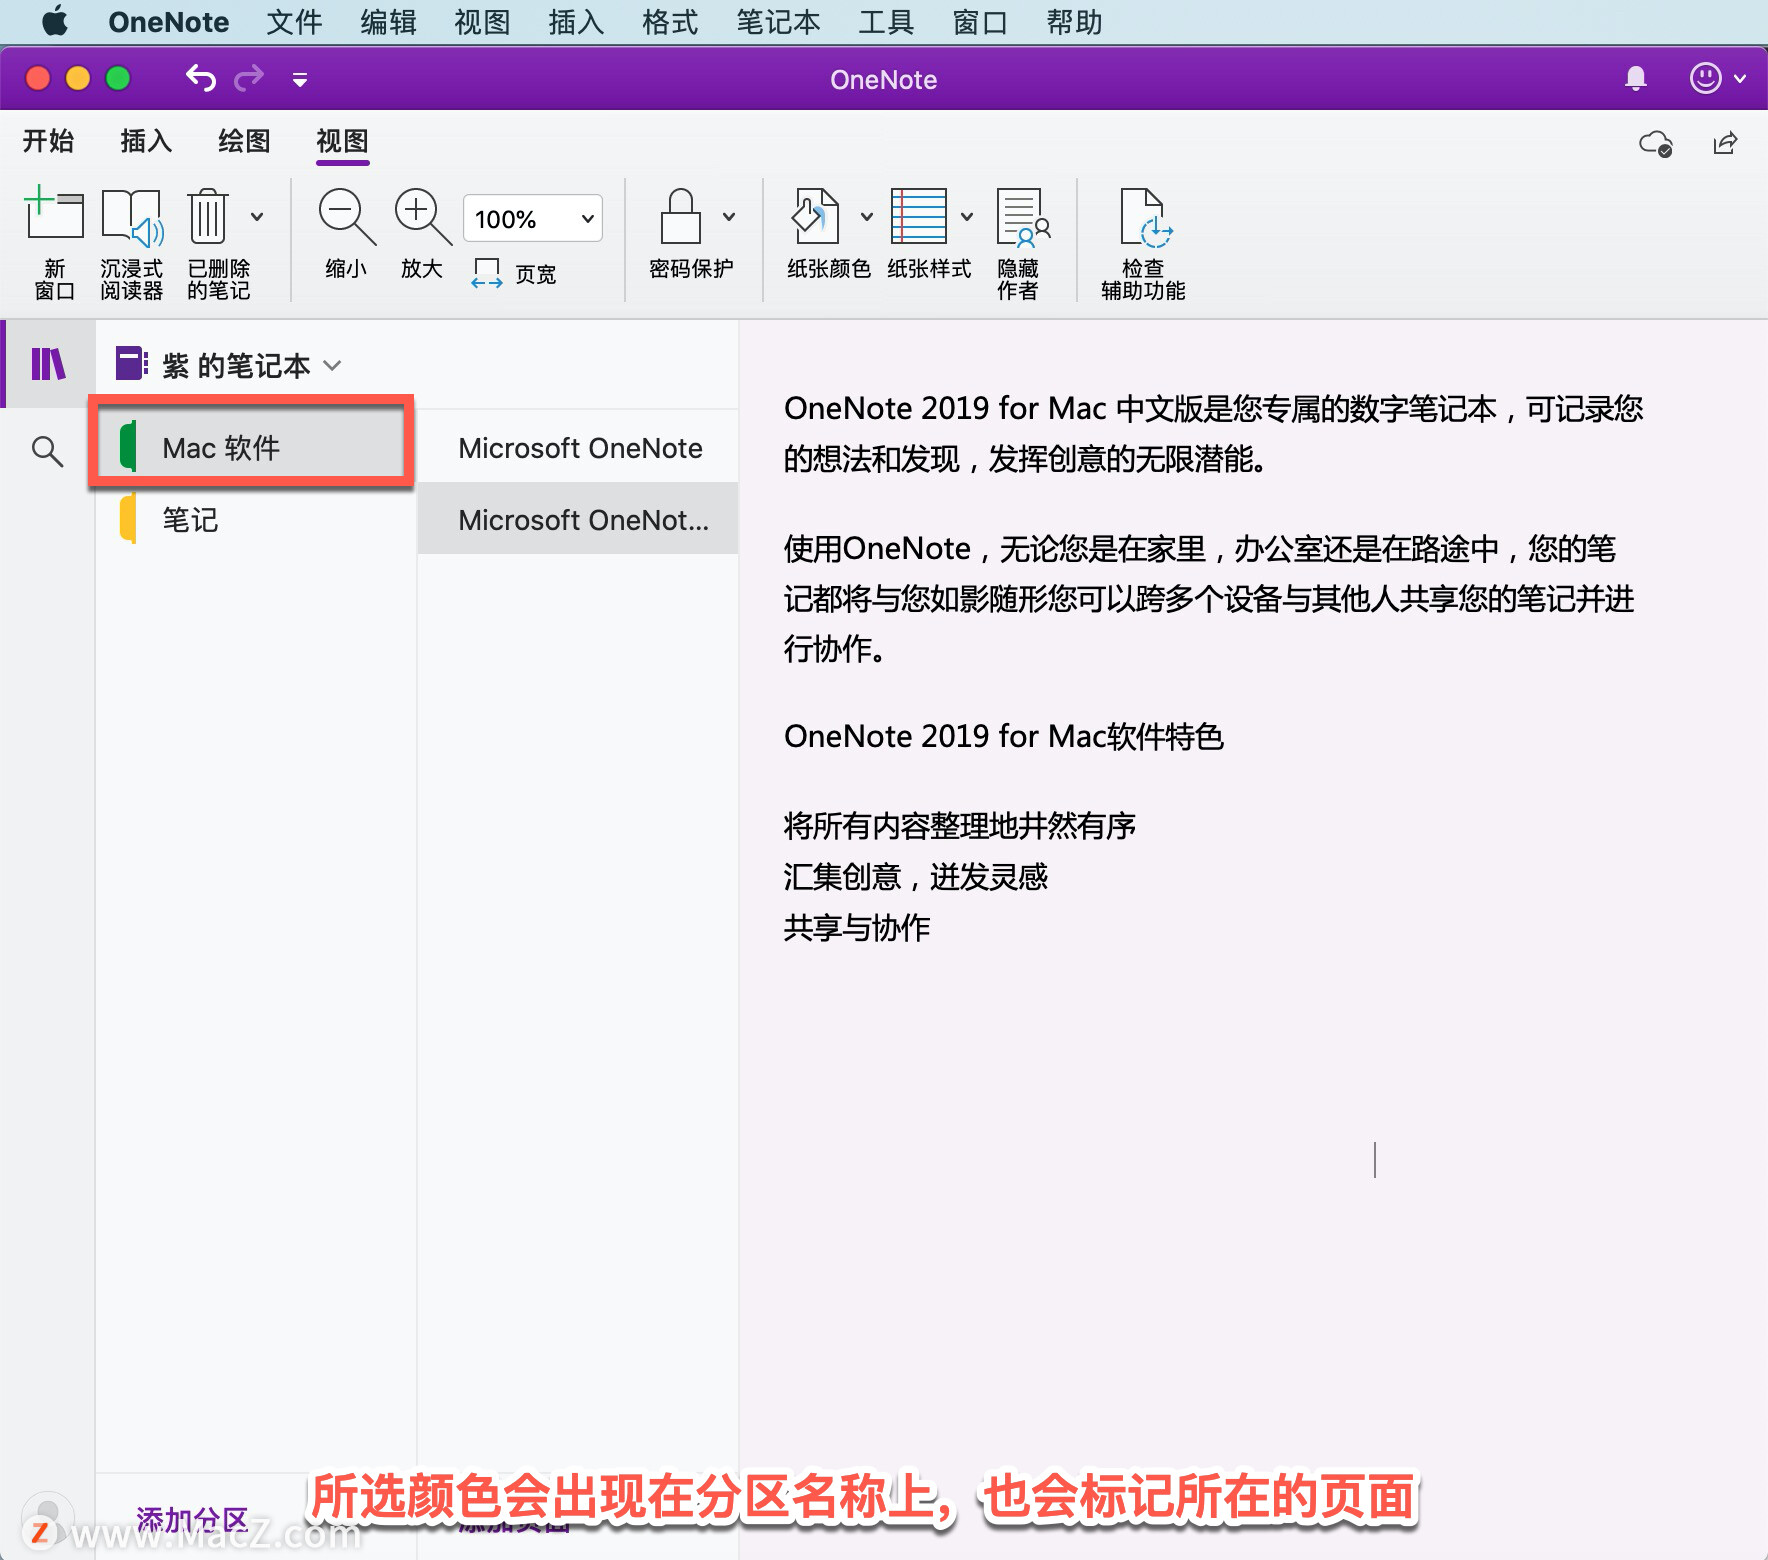Expand the password protection dropdown arrow
This screenshot has height=1560, width=1768.
tap(729, 216)
